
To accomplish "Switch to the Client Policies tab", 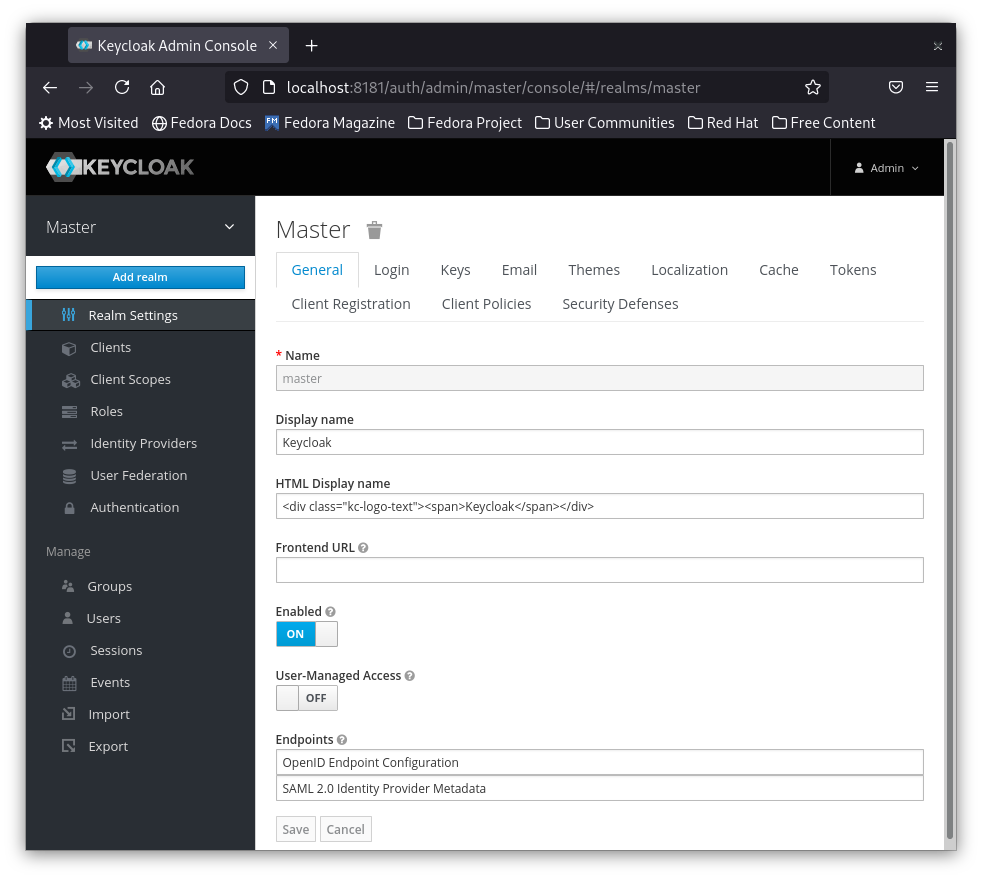I will (486, 304).
